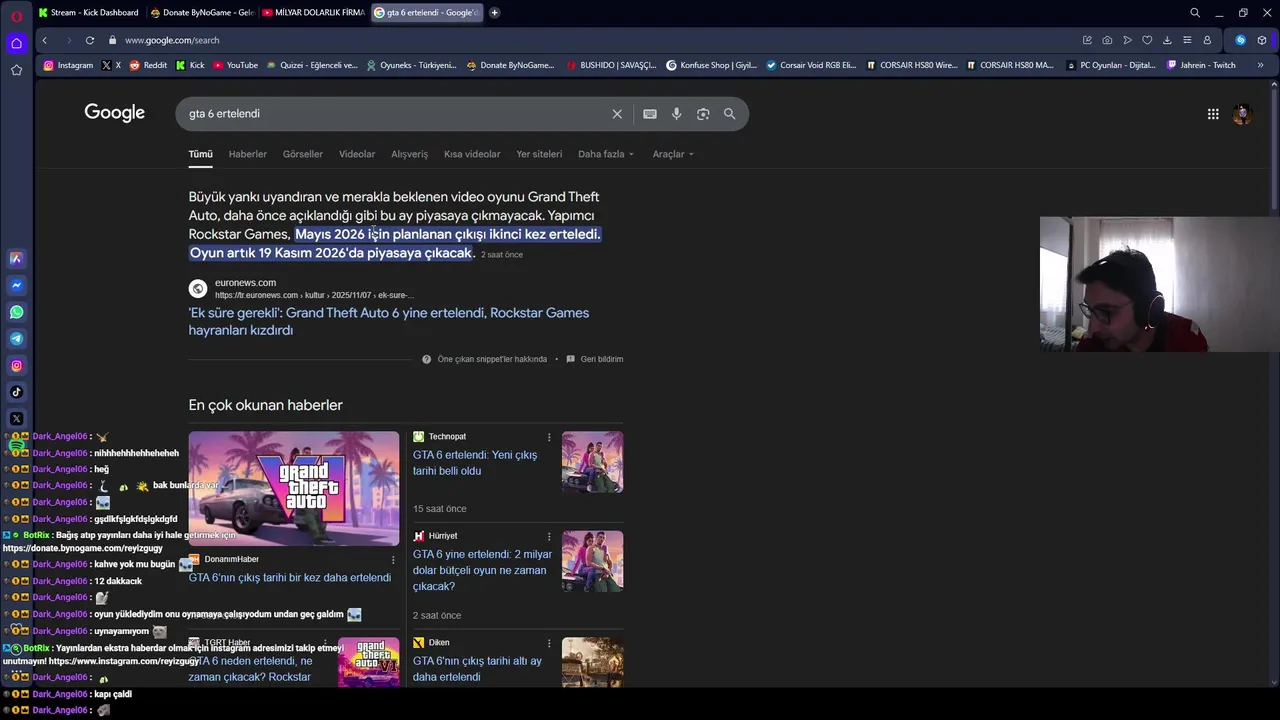
Task: Select the Yer siteleri filter
Action: pos(539,154)
